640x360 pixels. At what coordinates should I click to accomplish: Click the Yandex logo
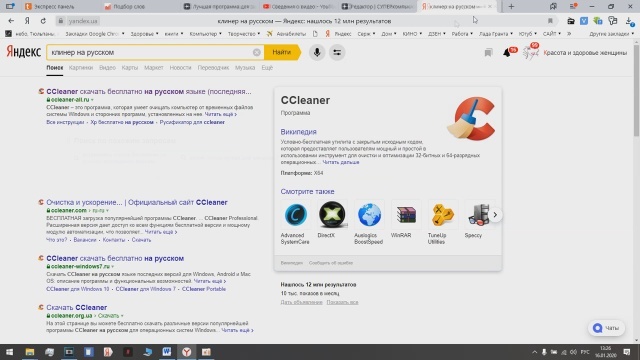pos(24,52)
